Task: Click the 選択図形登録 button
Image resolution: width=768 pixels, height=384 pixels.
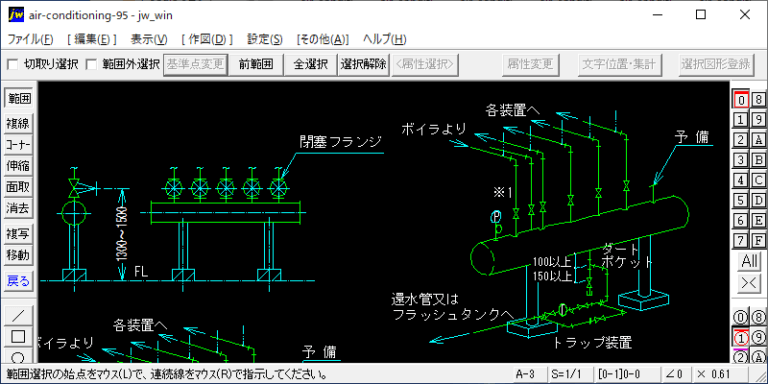Action: (716, 64)
